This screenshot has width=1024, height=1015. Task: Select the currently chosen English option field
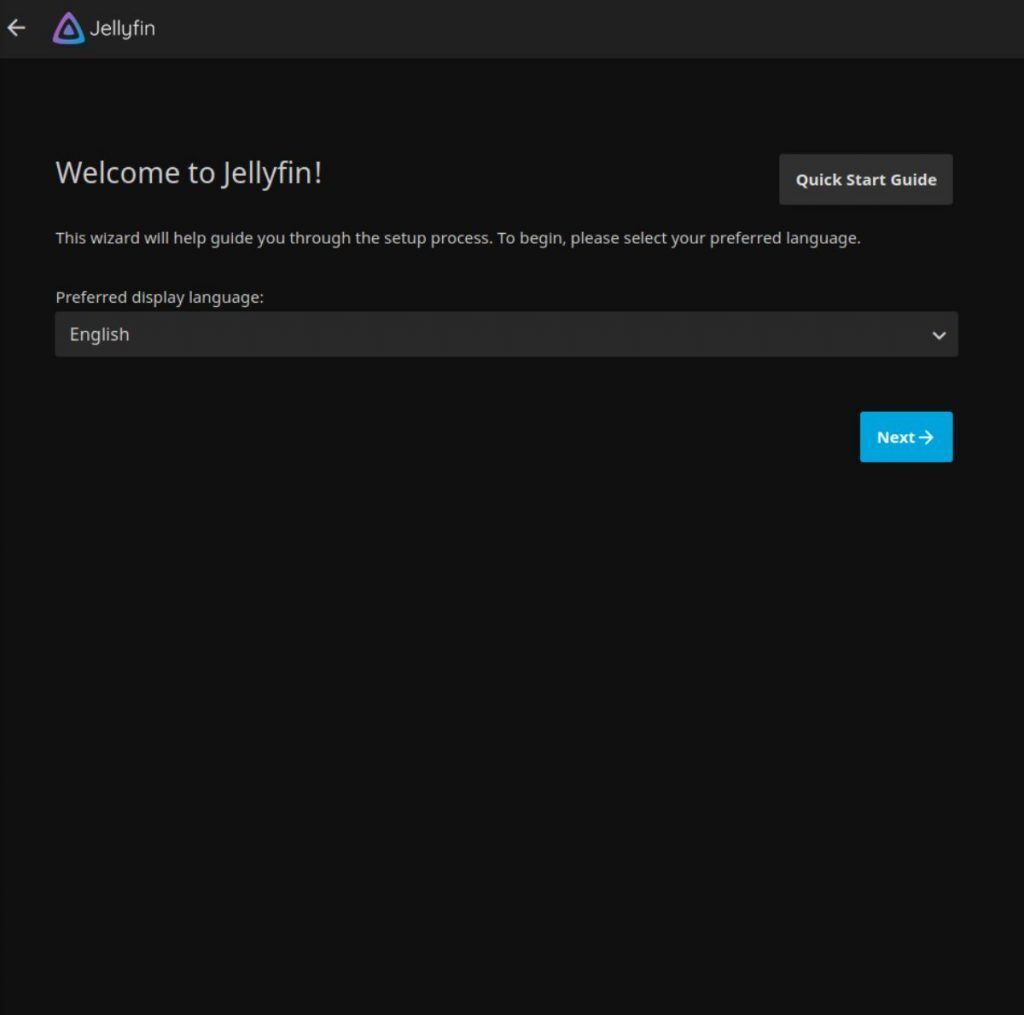506,335
